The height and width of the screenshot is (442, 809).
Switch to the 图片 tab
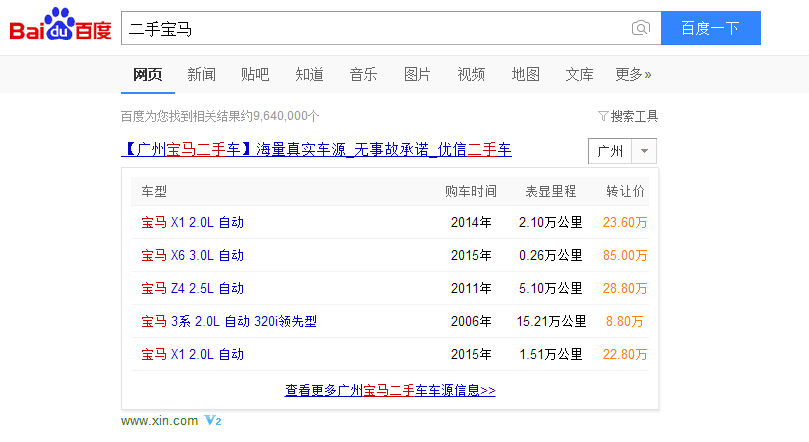[417, 74]
